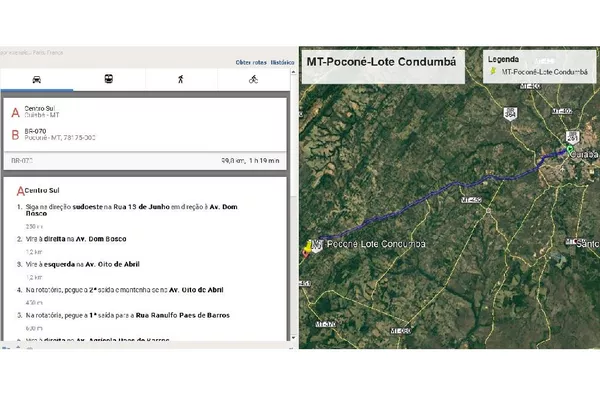Click the 'Poconé Lote Condumbá' map label
600x396 pixels.
point(376,244)
